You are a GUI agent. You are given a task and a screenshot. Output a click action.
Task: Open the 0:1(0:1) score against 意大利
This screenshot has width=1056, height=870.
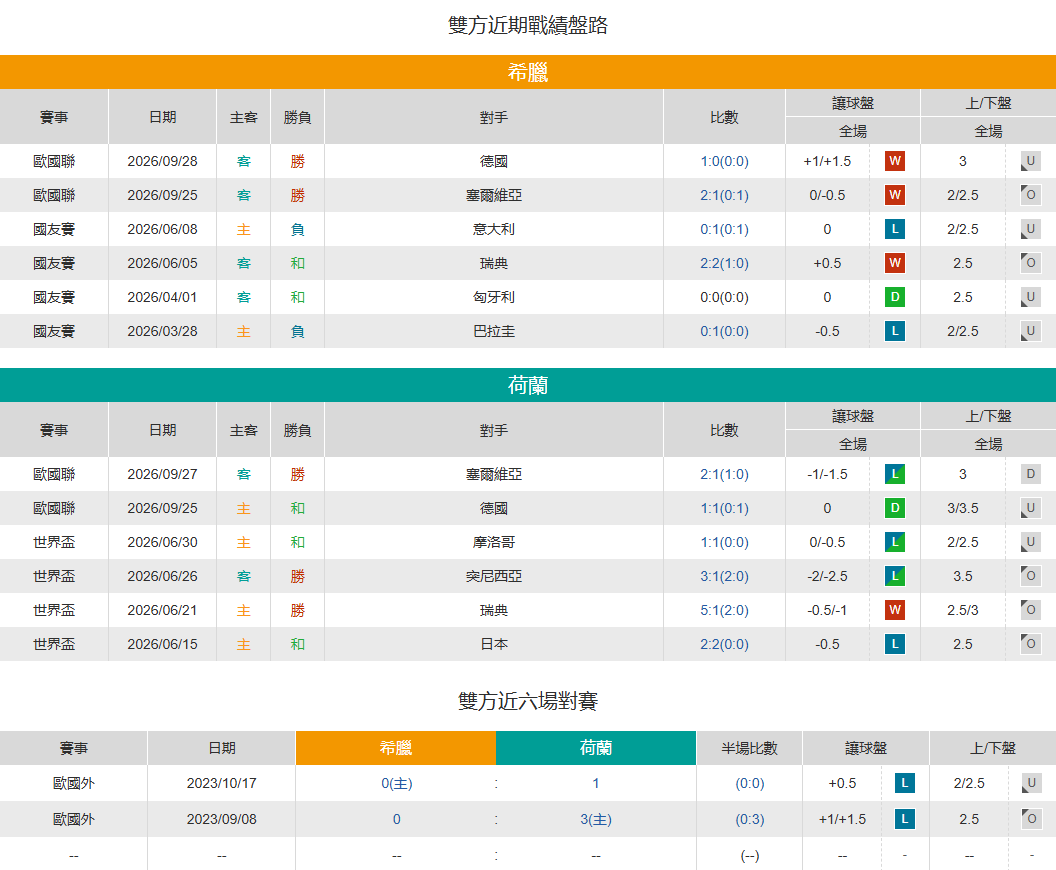click(x=725, y=230)
